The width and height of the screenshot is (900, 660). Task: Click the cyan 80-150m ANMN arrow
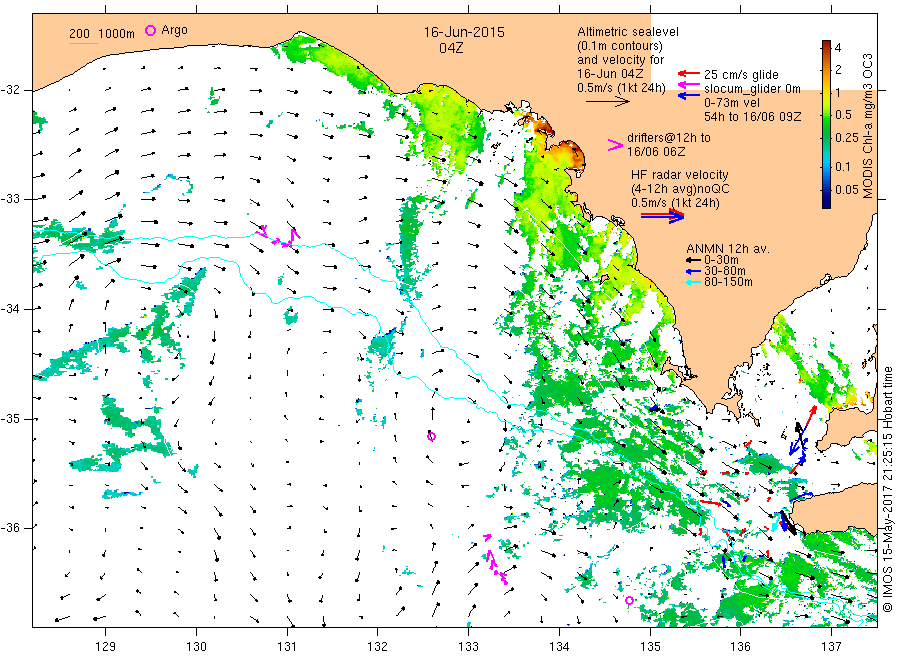pos(693,282)
